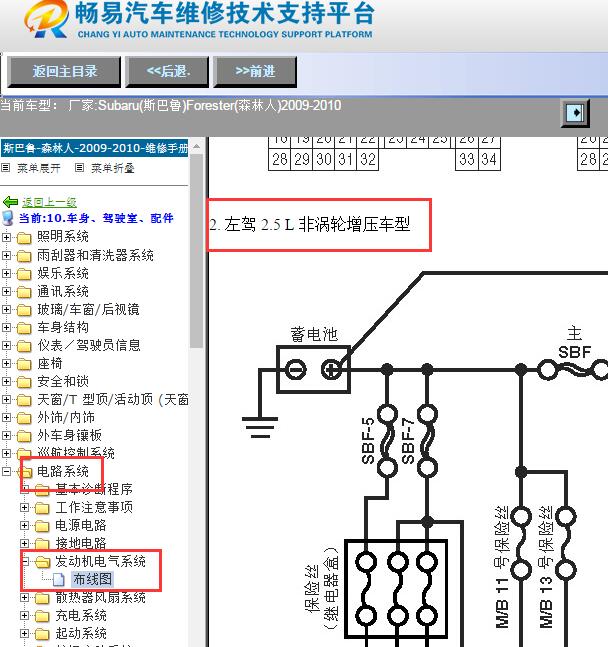Open the 娱乐系统 folder icon
Image resolution: width=608 pixels, height=647 pixels.
pos(24,274)
